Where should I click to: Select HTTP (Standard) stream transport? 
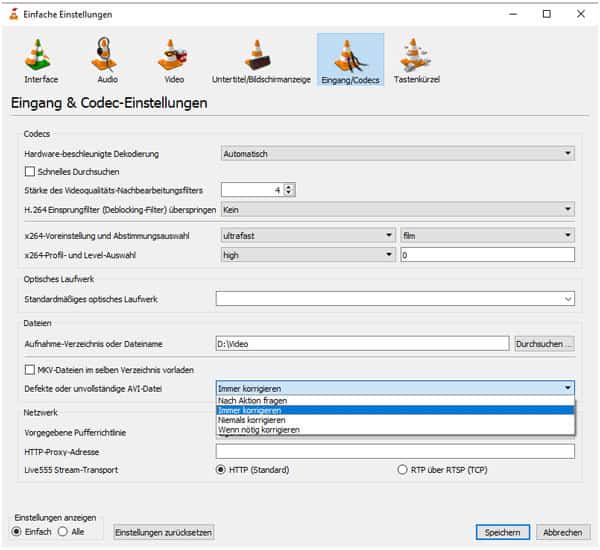[221, 470]
